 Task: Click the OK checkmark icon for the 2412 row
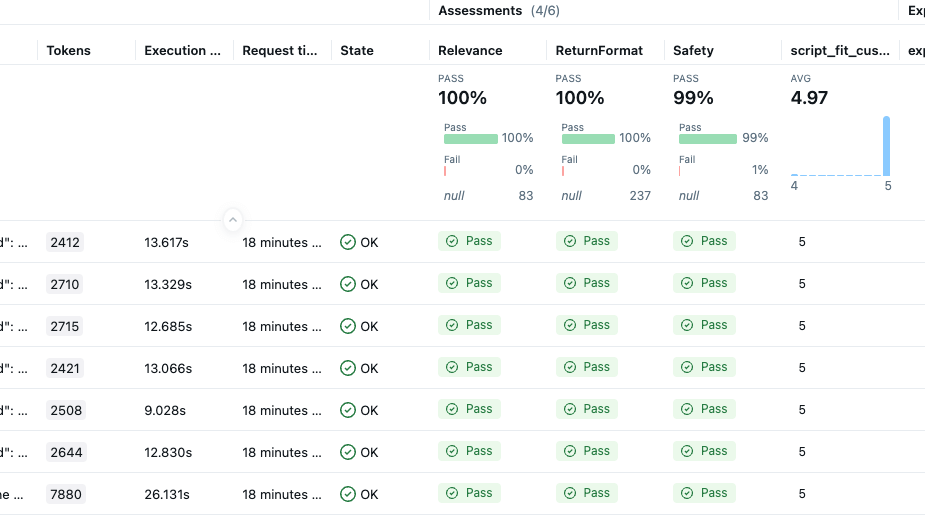pos(348,242)
